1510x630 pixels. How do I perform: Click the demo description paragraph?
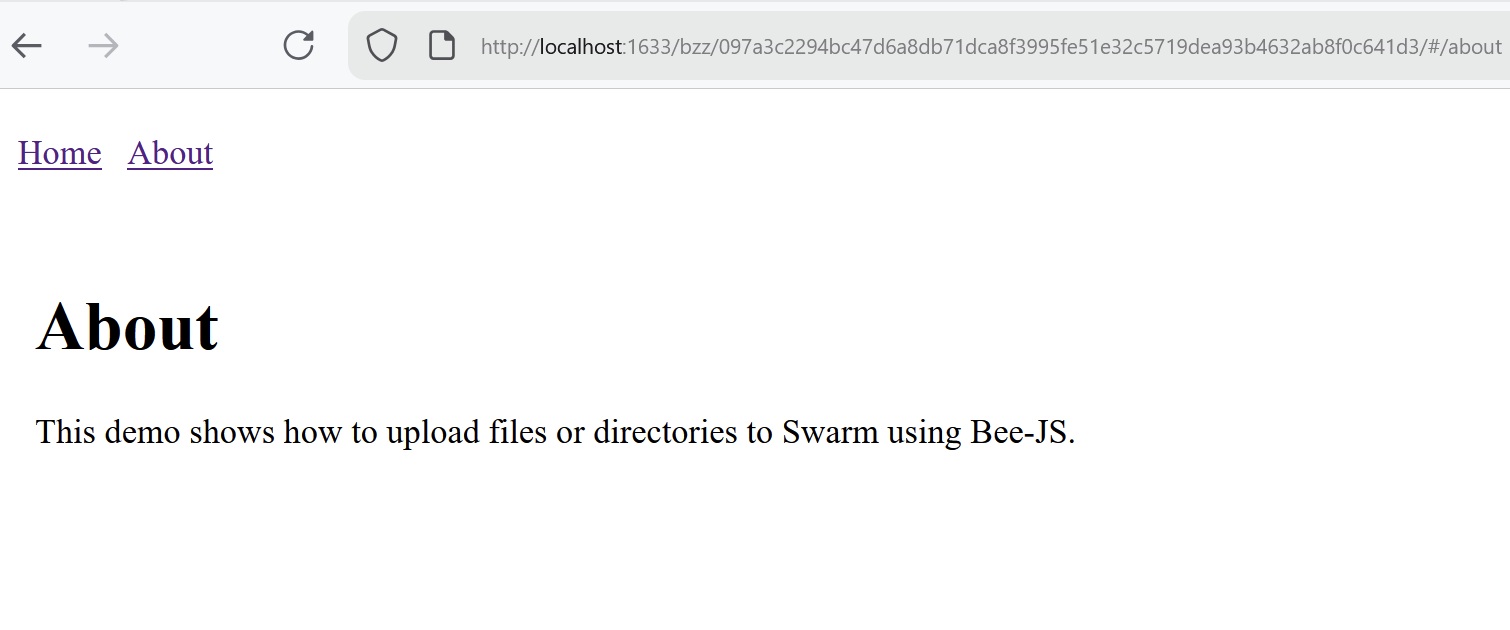[x=555, y=432]
